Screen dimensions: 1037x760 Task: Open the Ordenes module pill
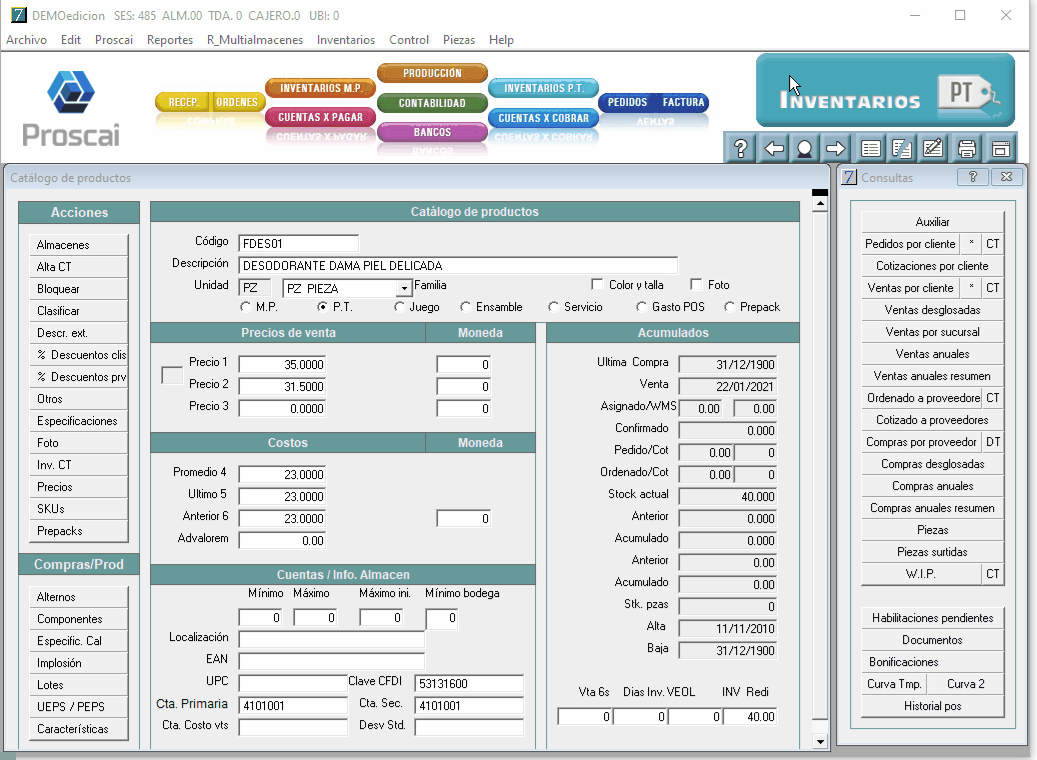point(237,102)
